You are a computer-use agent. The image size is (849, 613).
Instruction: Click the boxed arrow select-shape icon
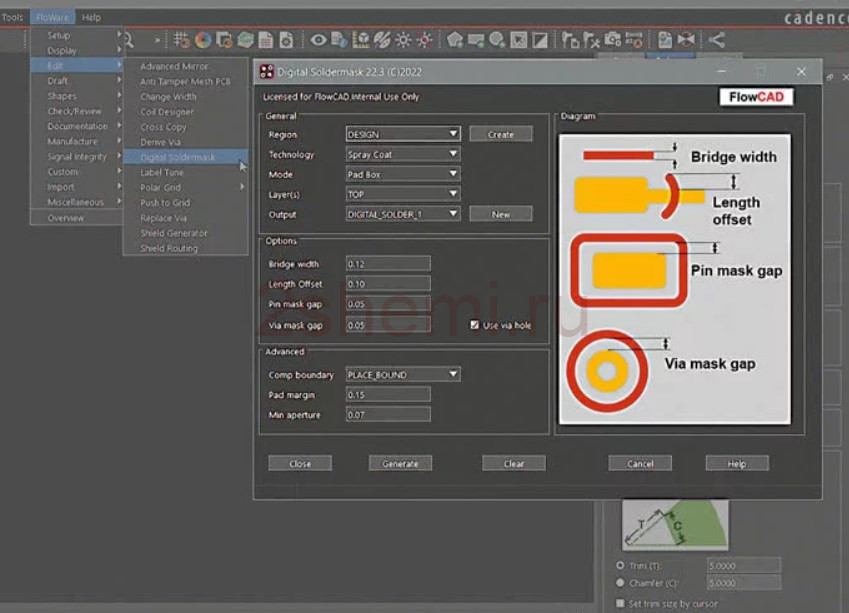(519, 40)
